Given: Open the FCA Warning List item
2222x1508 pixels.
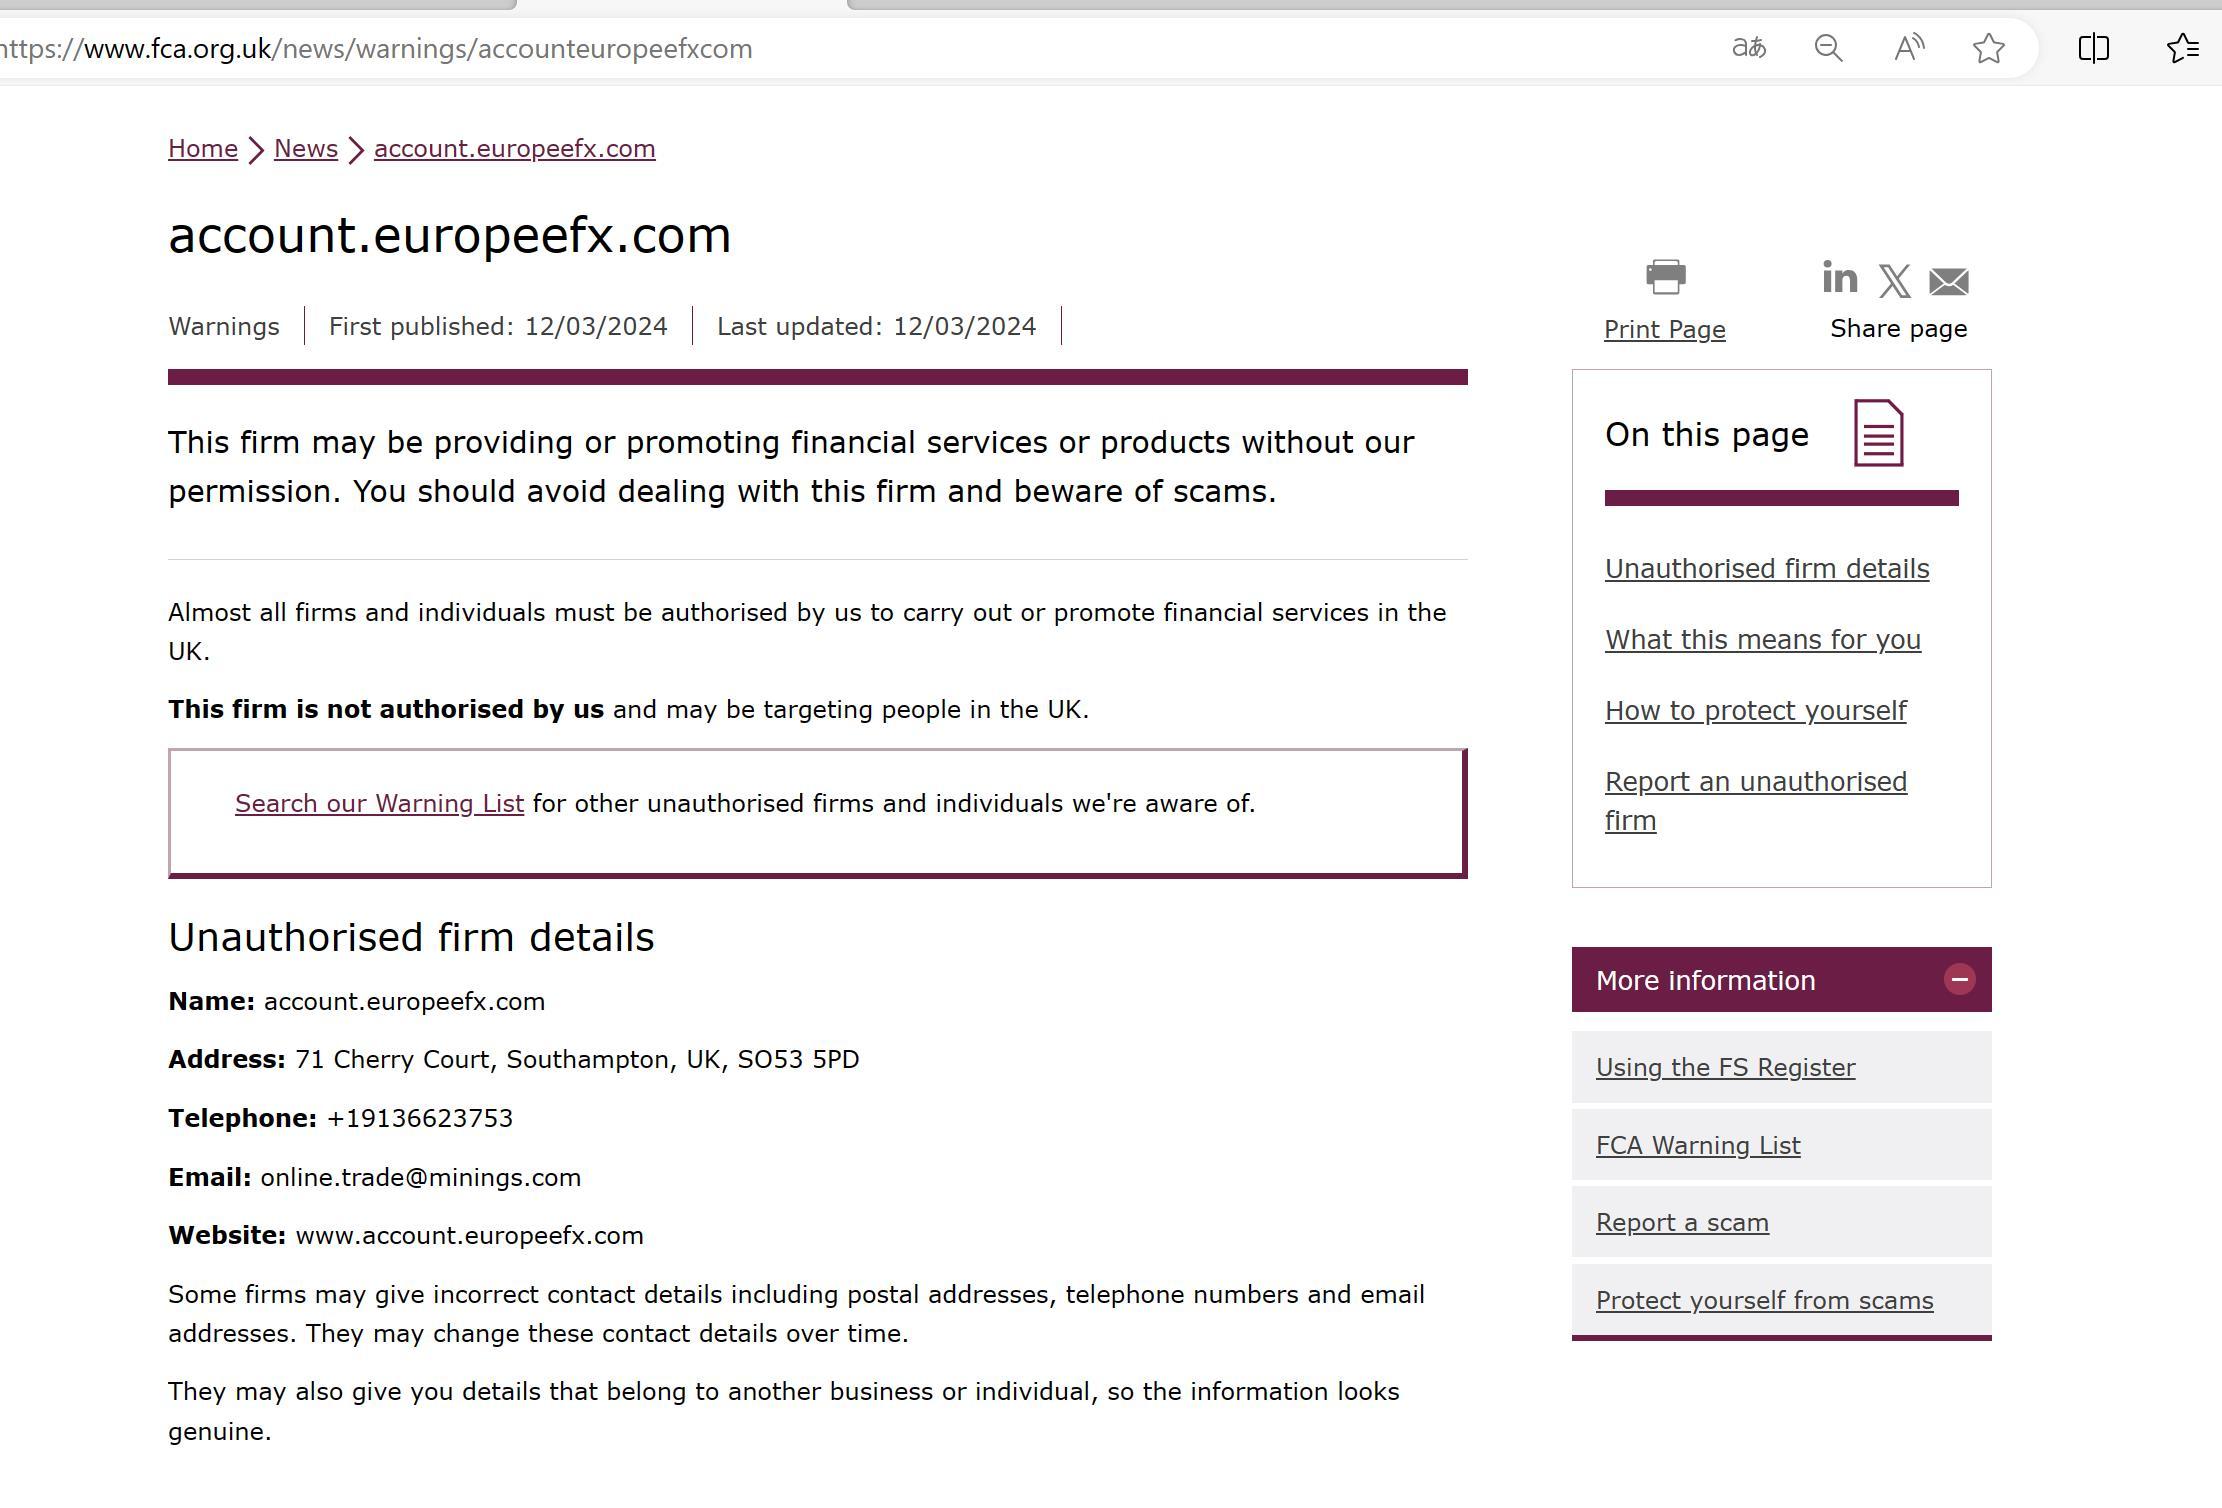Looking at the screenshot, I should tap(1697, 1146).
